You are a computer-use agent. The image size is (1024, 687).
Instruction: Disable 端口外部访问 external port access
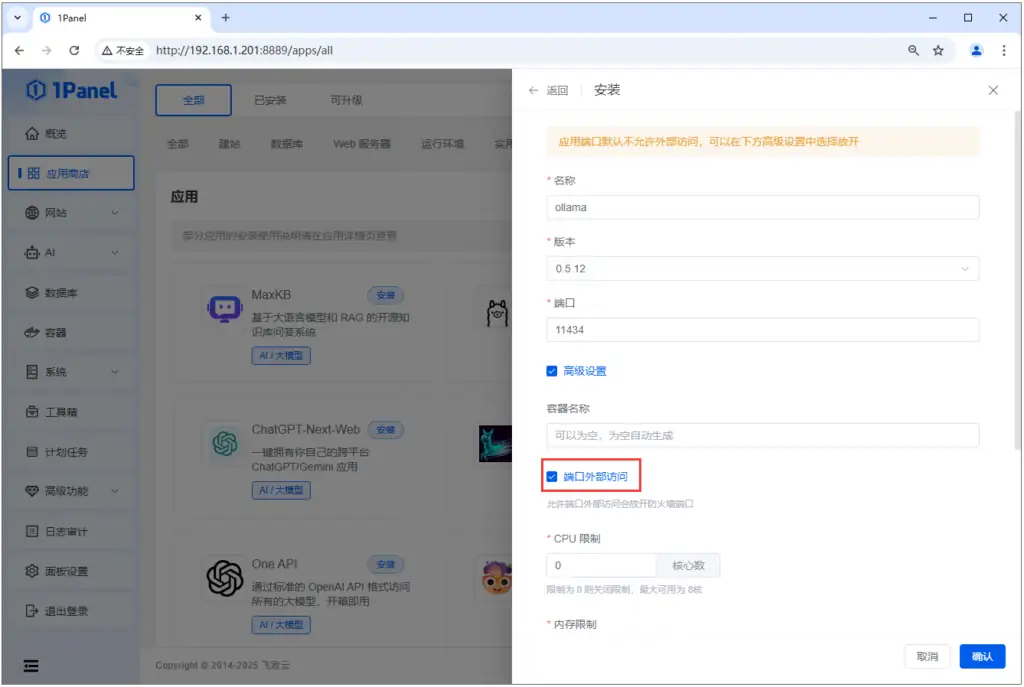pyautogui.click(x=551, y=477)
